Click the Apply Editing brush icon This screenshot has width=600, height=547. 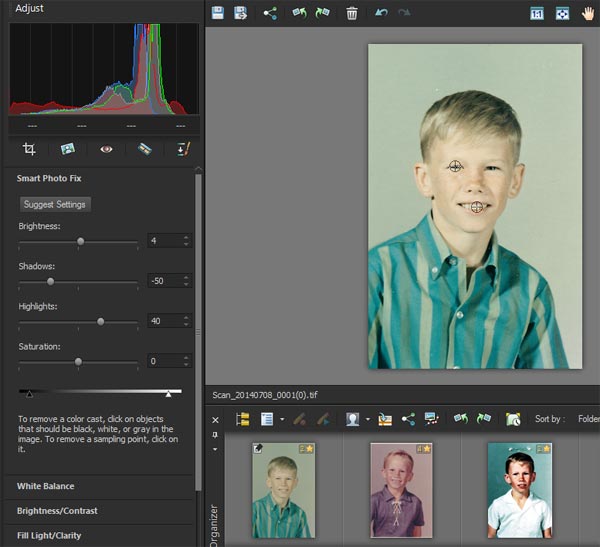323,420
